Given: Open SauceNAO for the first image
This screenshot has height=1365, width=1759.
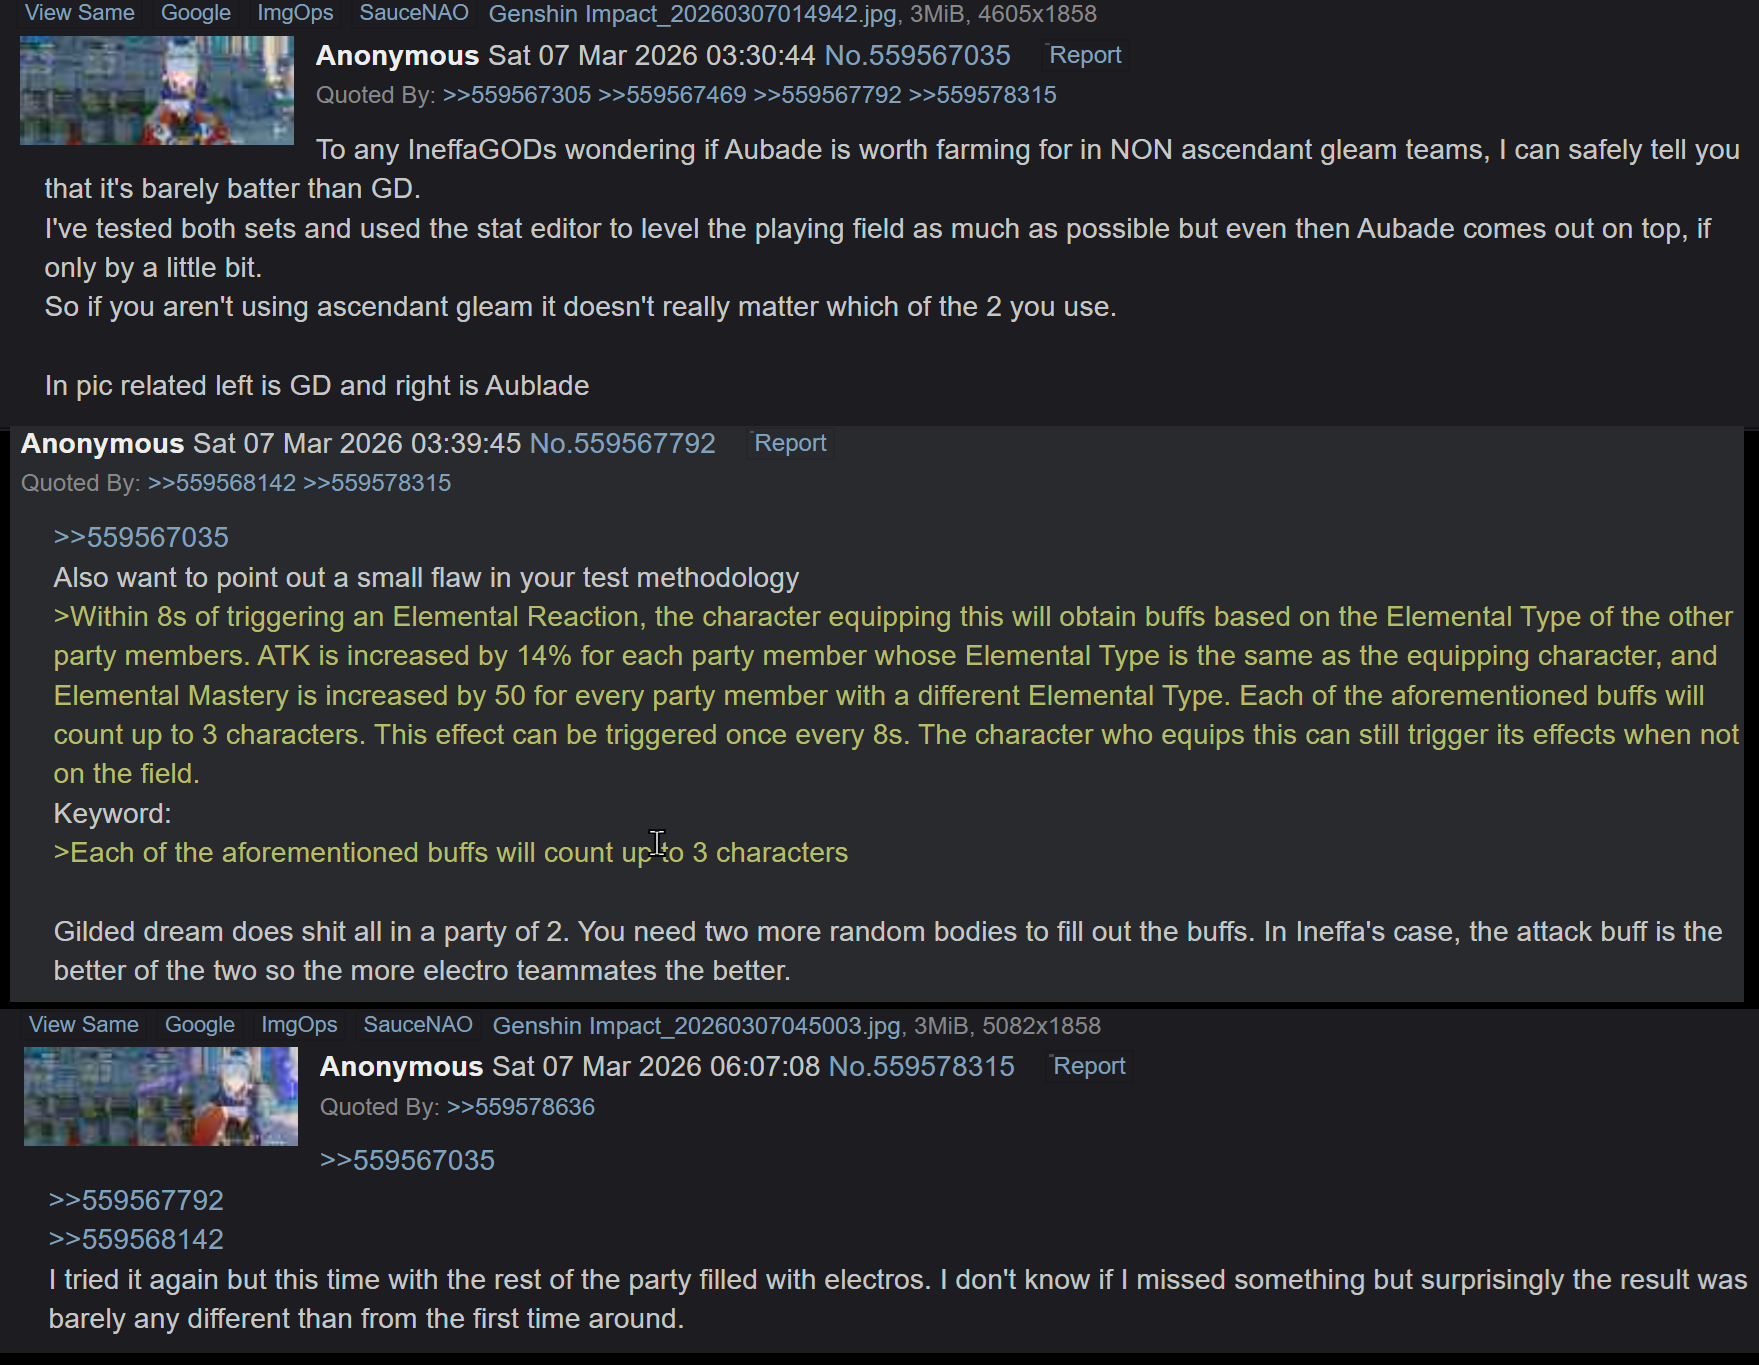Looking at the screenshot, I should tap(414, 13).
